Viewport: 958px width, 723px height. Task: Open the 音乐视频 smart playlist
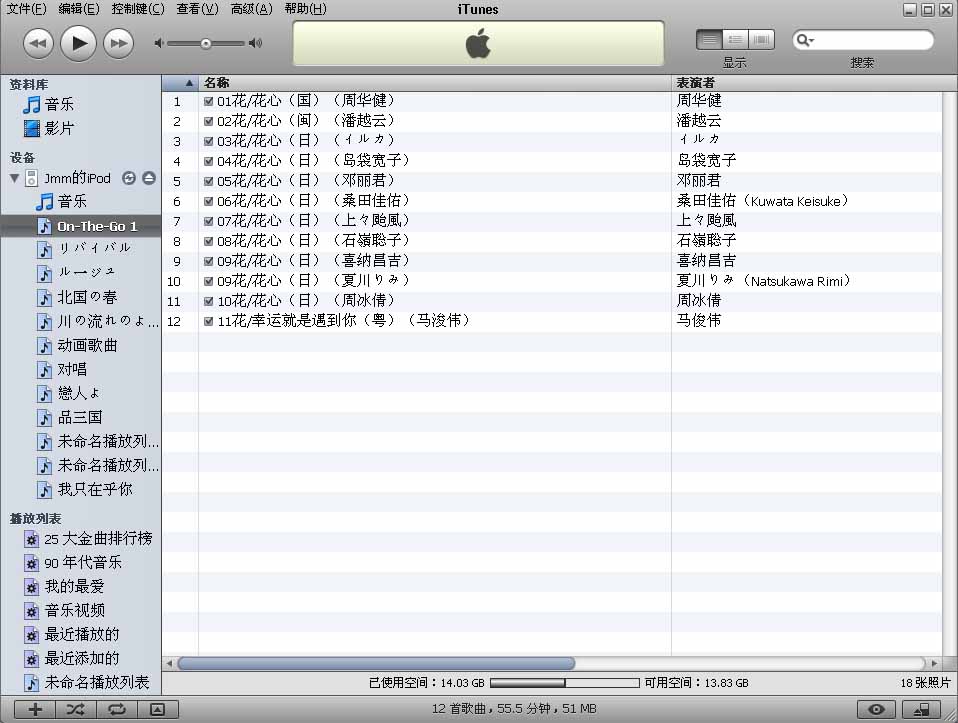pyautogui.click(x=74, y=611)
